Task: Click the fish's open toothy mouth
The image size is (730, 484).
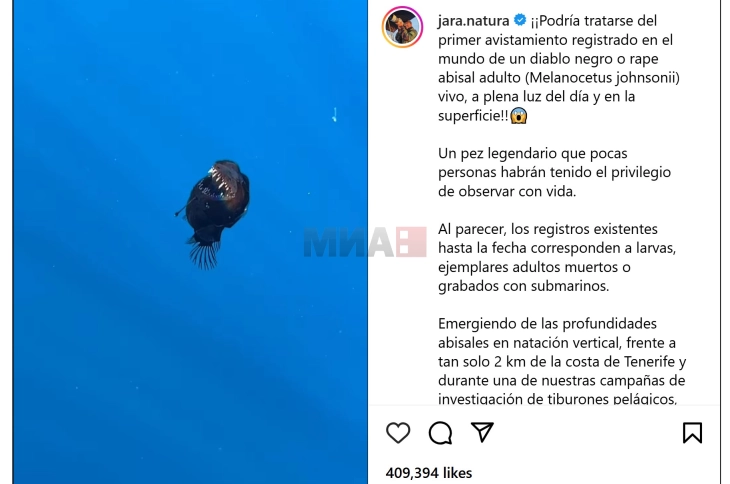Action: pyautogui.click(x=222, y=182)
